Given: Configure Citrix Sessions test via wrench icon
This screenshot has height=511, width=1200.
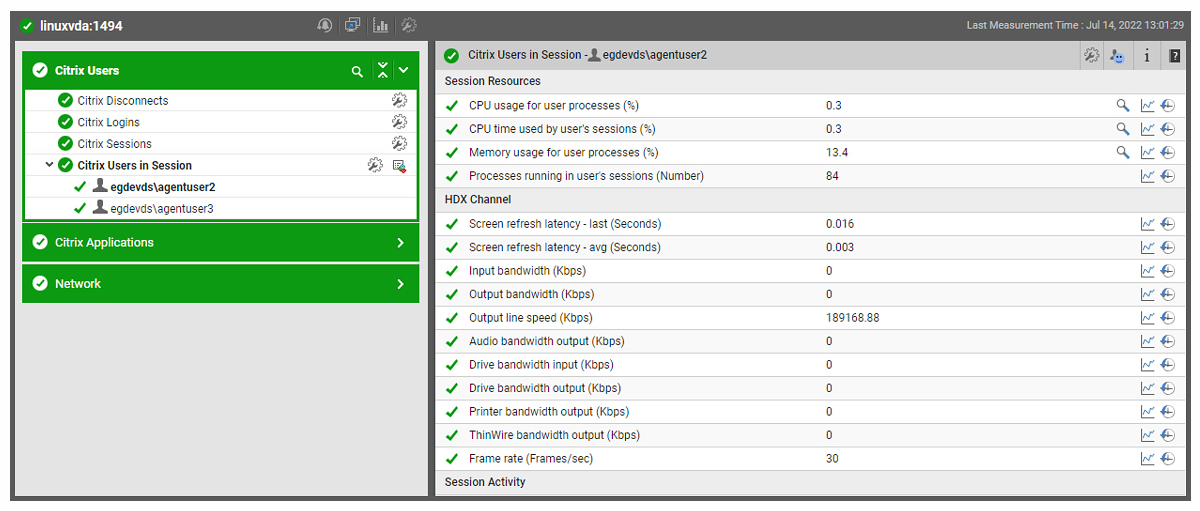Looking at the screenshot, I should pyautogui.click(x=399, y=144).
